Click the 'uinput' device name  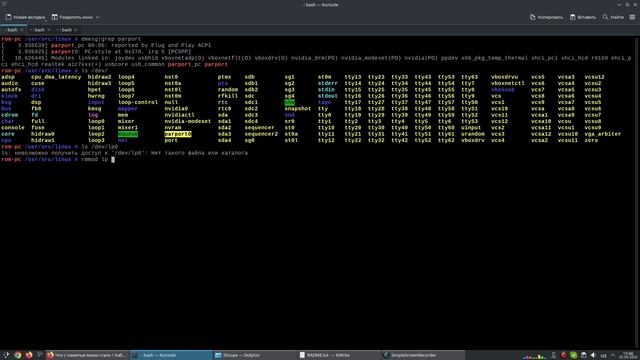[x=471, y=128]
